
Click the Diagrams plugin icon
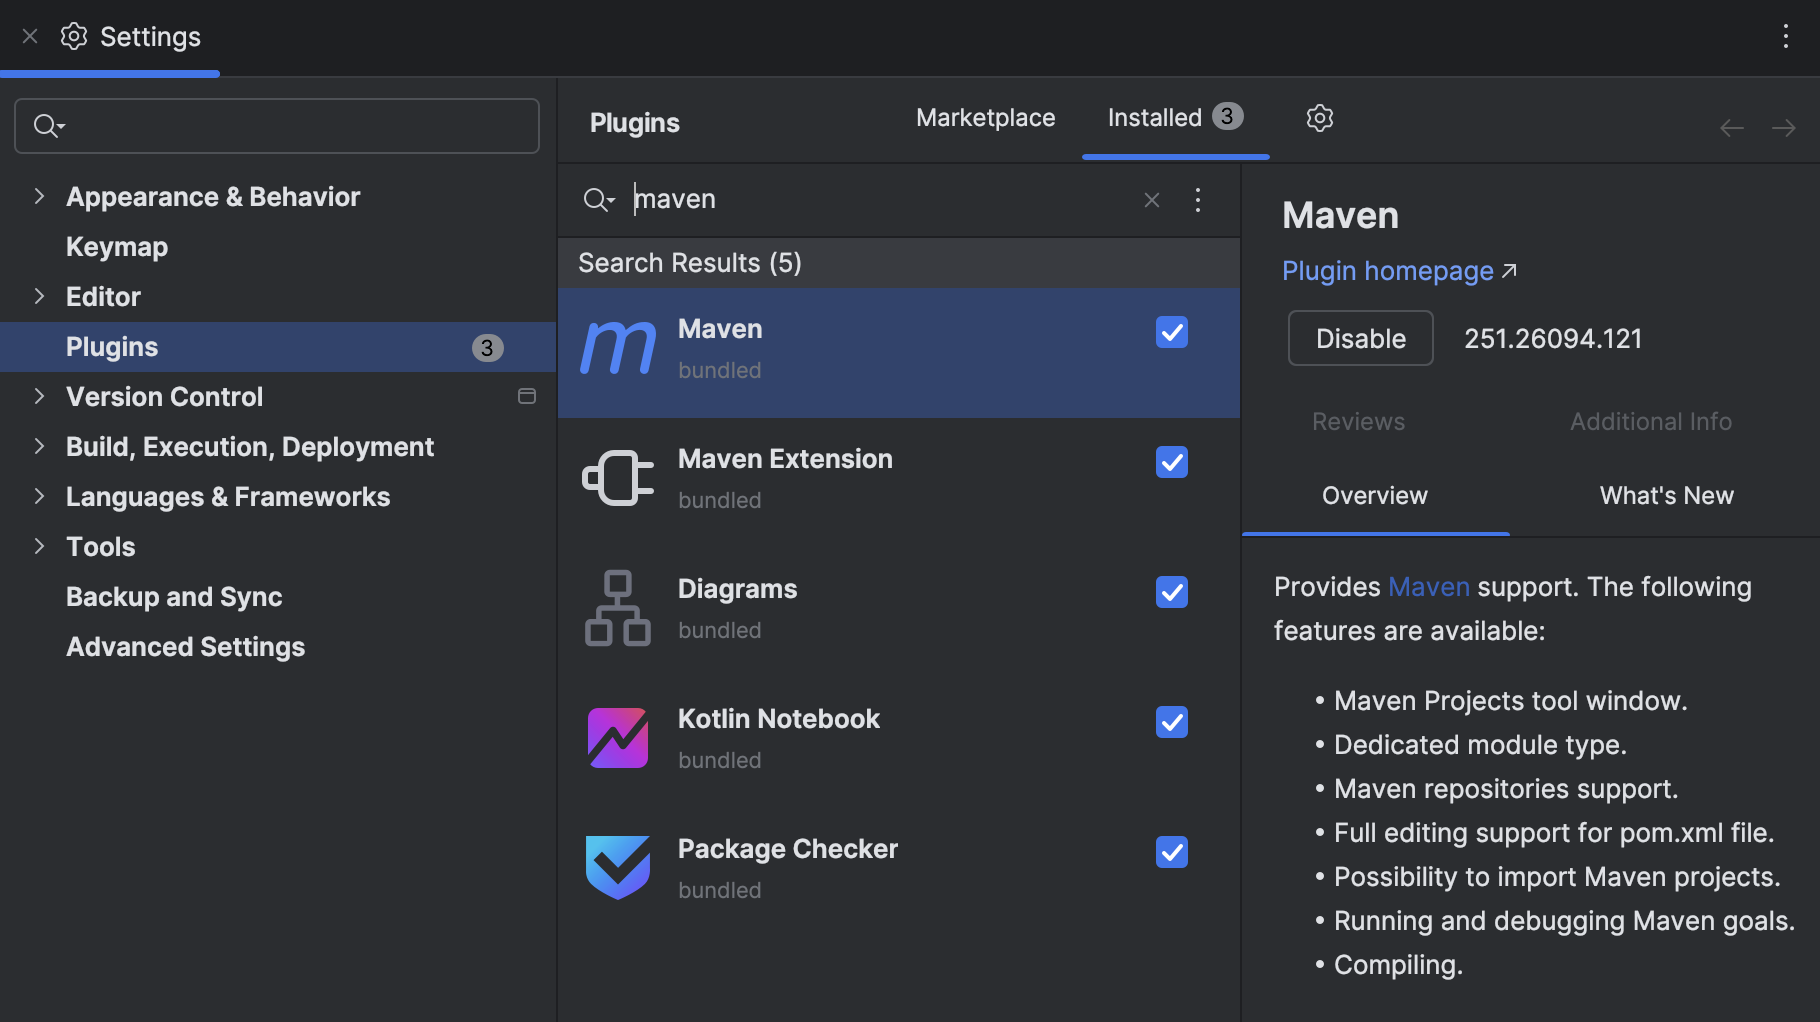(x=617, y=608)
